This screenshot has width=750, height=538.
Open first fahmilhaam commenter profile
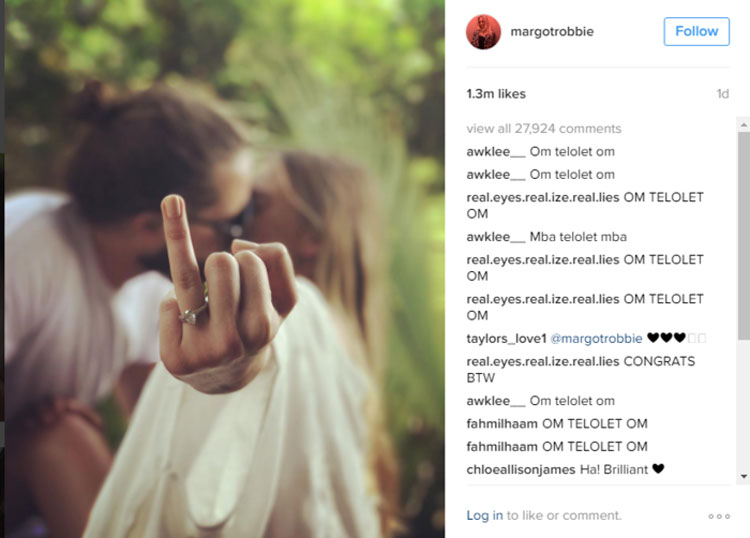click(502, 424)
